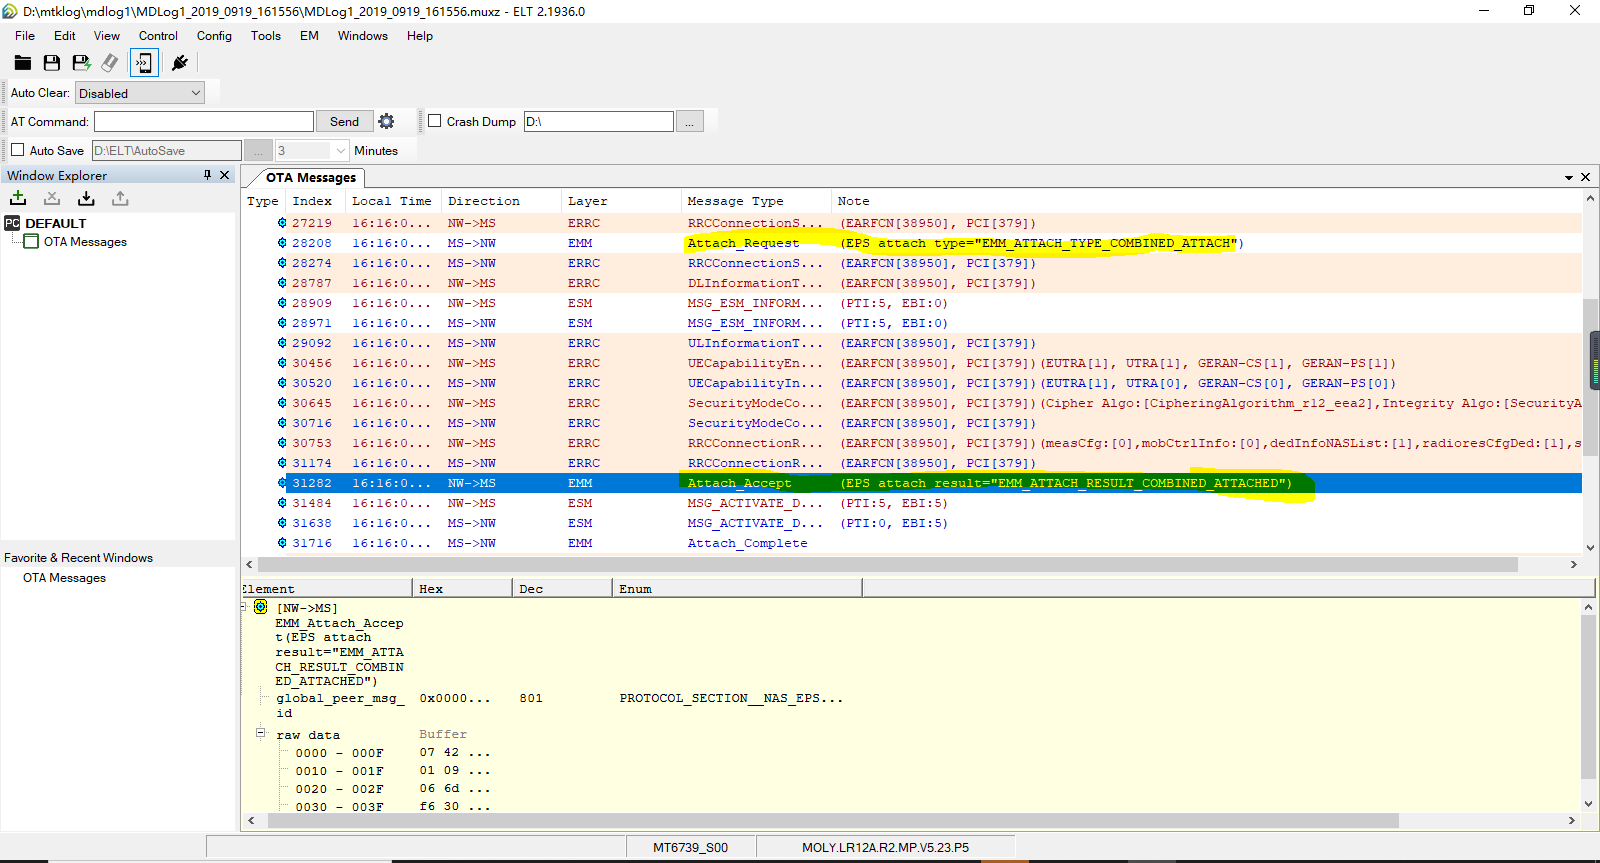Viewport: 1600px width, 863px height.
Task: Collapse the NW->MS root node in details
Action: tap(243, 607)
